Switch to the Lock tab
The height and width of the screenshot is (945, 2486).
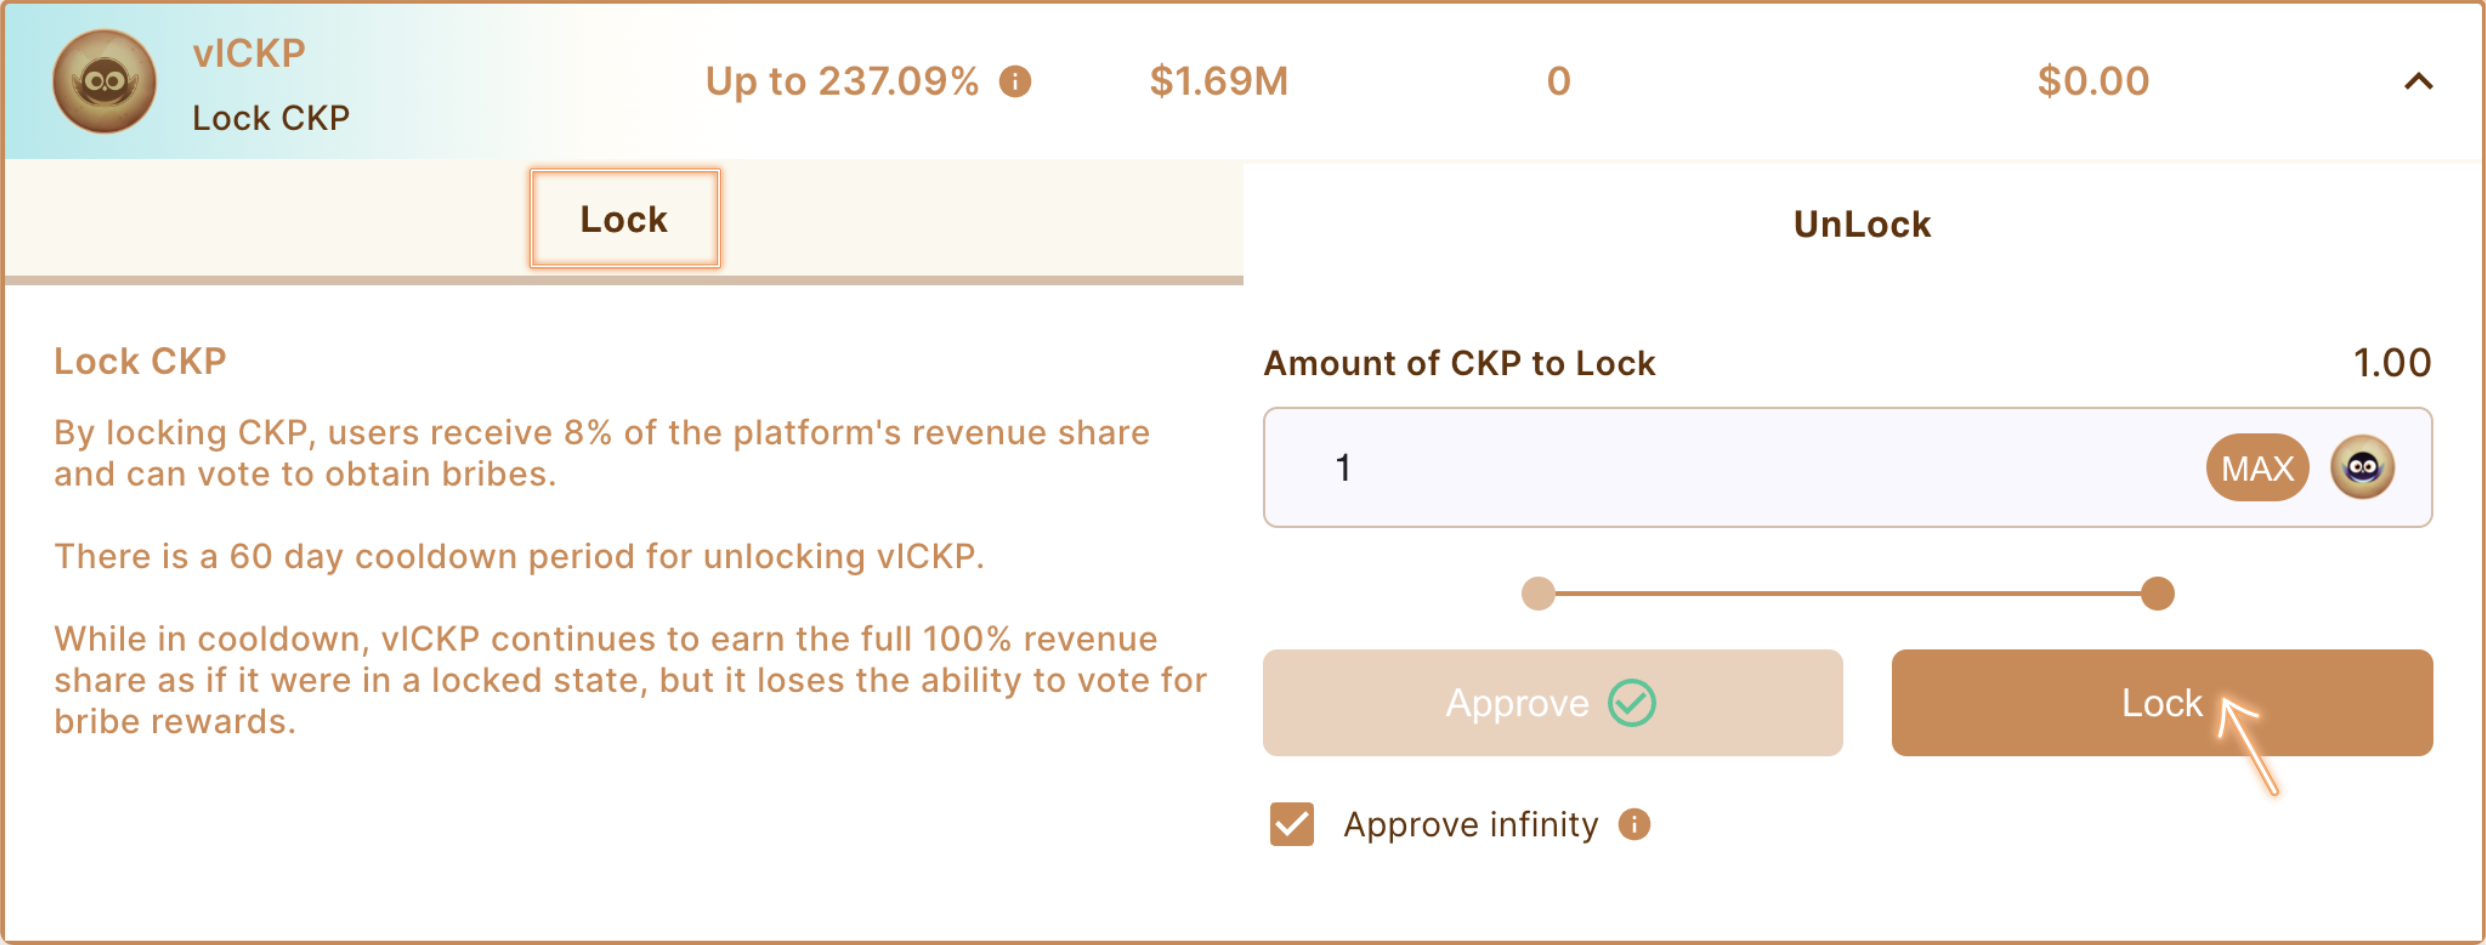[x=624, y=219]
